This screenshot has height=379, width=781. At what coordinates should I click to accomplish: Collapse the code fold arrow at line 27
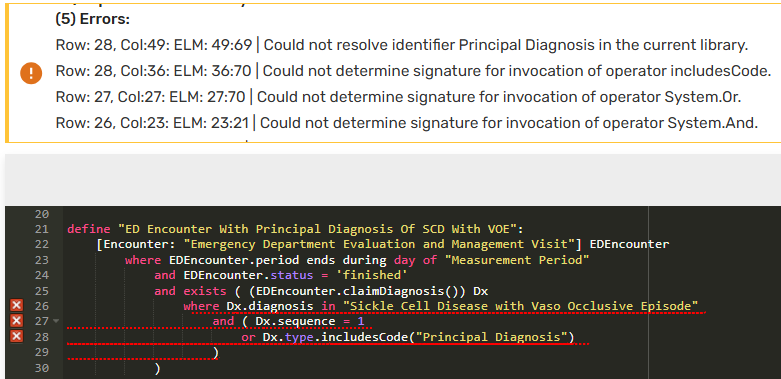click(56, 322)
